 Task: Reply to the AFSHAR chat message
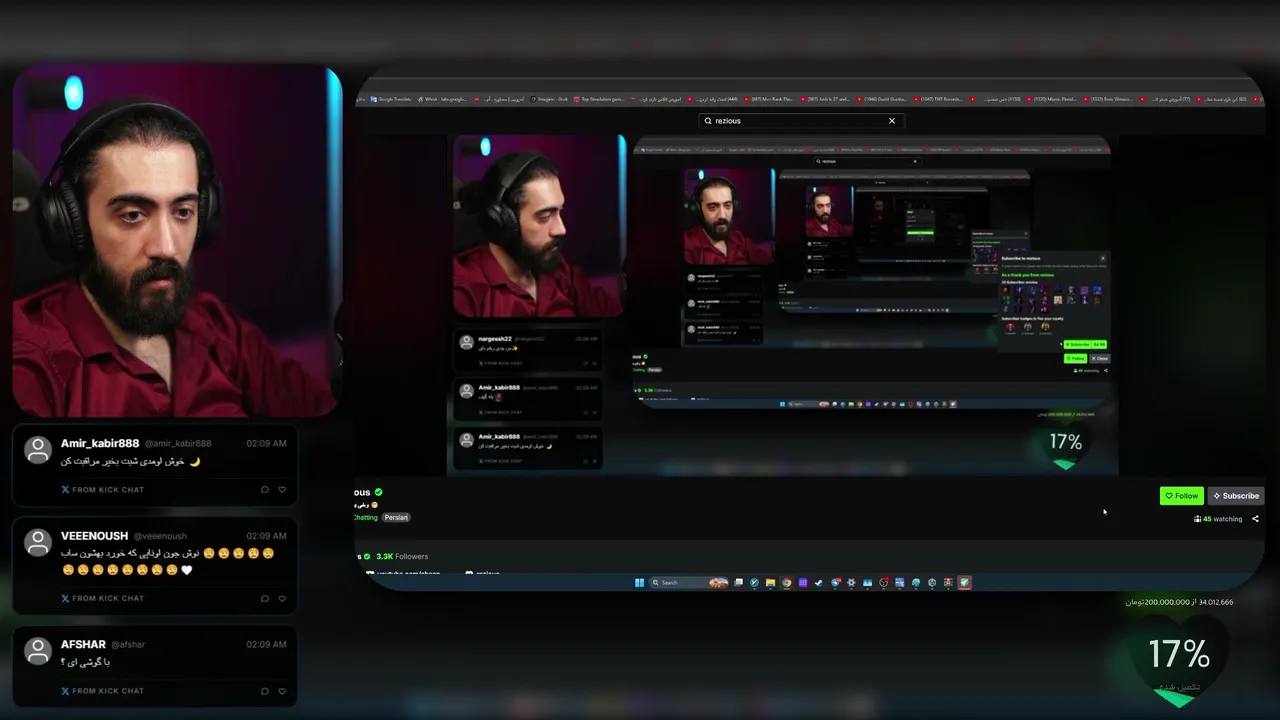pos(265,691)
